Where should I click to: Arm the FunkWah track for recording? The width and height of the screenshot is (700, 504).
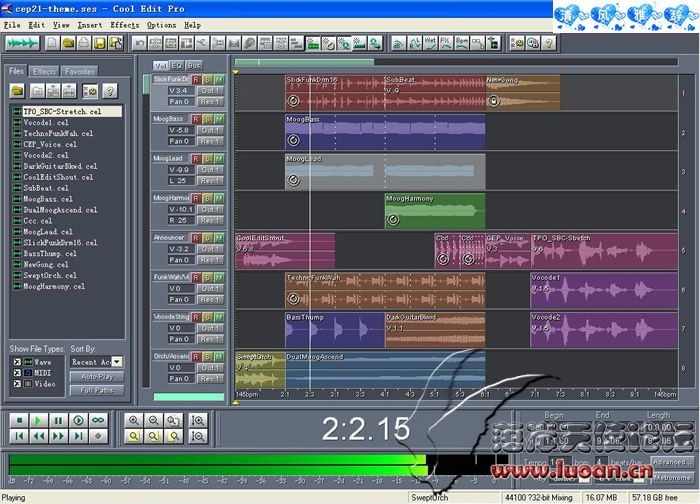point(196,277)
